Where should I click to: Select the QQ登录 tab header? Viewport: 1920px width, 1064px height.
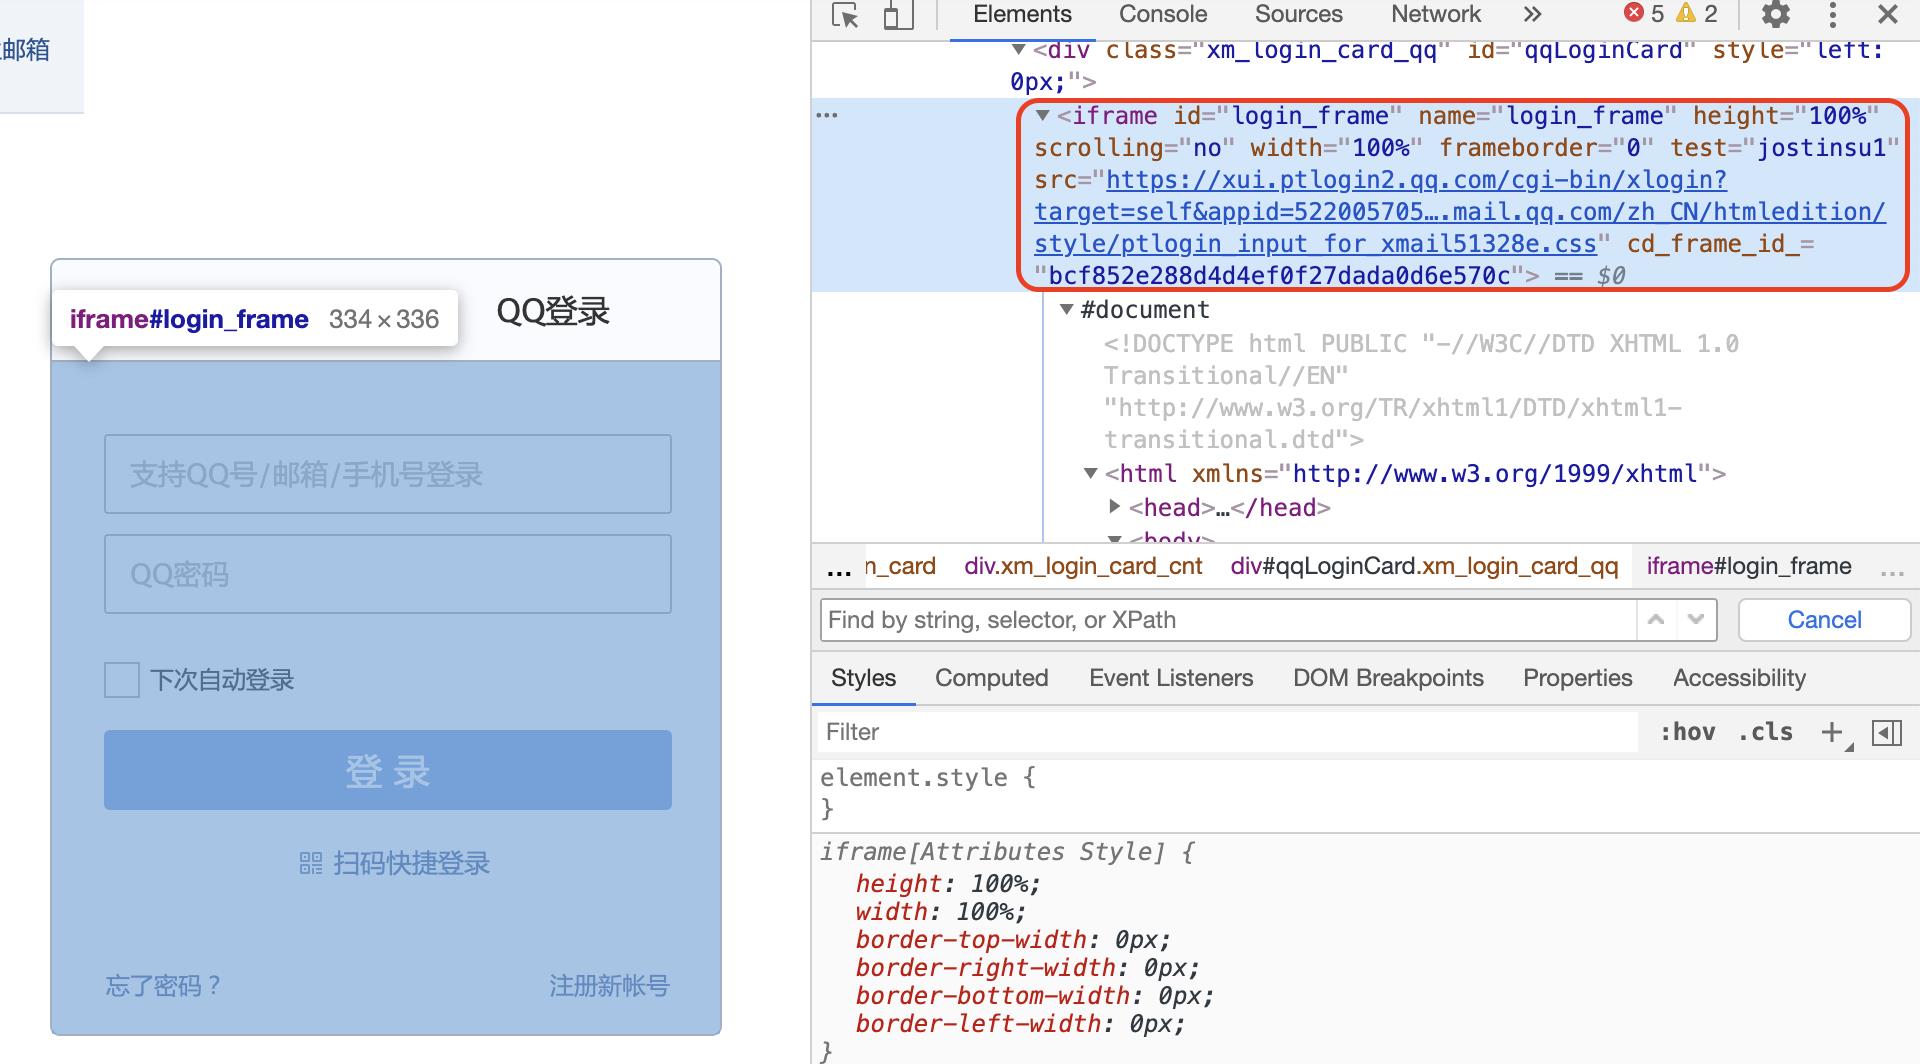553,312
